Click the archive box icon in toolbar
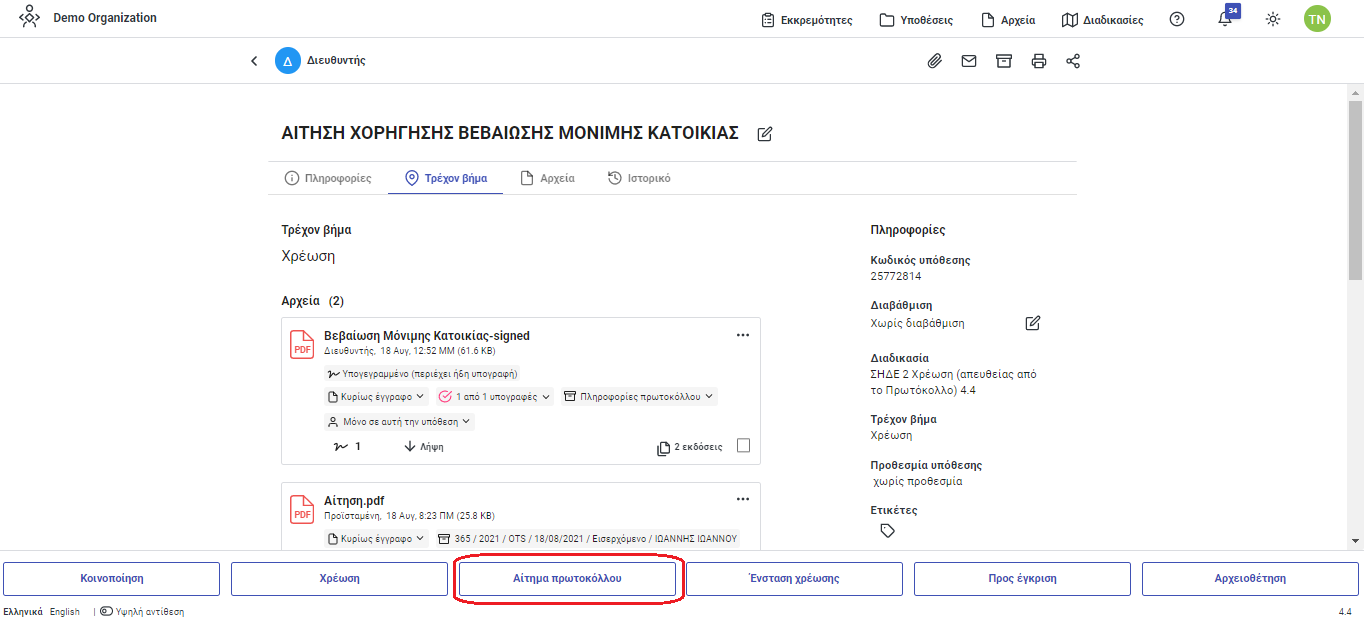 pos(1004,61)
